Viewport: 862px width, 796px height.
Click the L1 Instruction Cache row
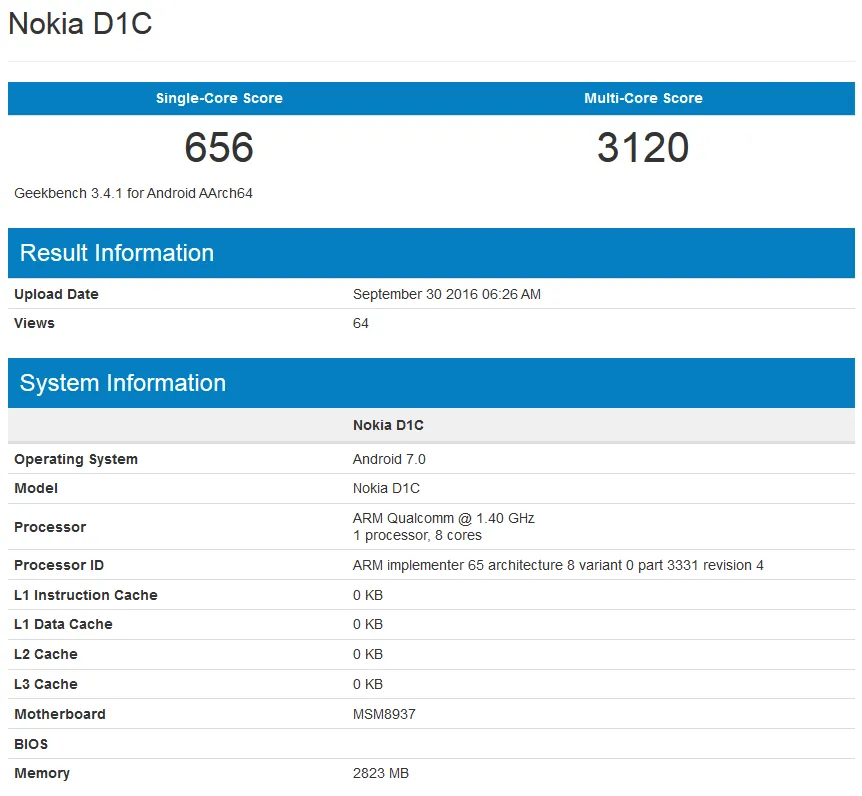click(x=86, y=594)
